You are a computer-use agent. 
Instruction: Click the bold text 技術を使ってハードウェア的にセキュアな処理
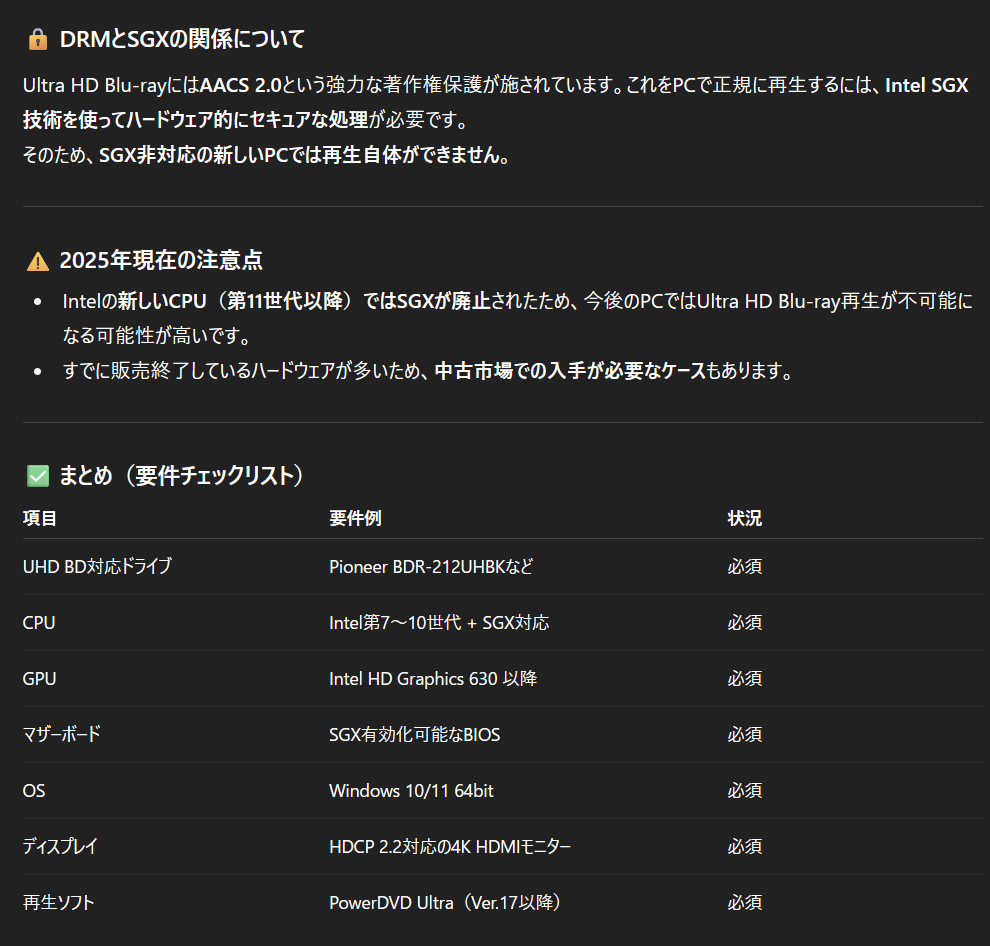click(x=196, y=119)
